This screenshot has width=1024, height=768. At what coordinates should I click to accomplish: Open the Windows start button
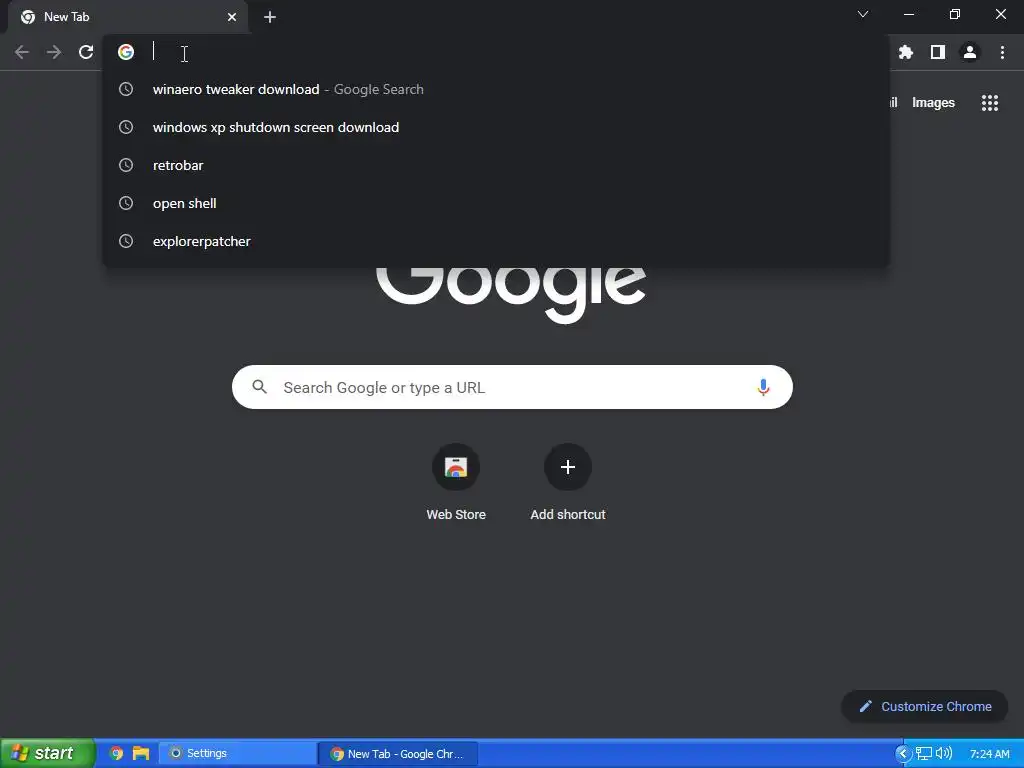tap(47, 753)
